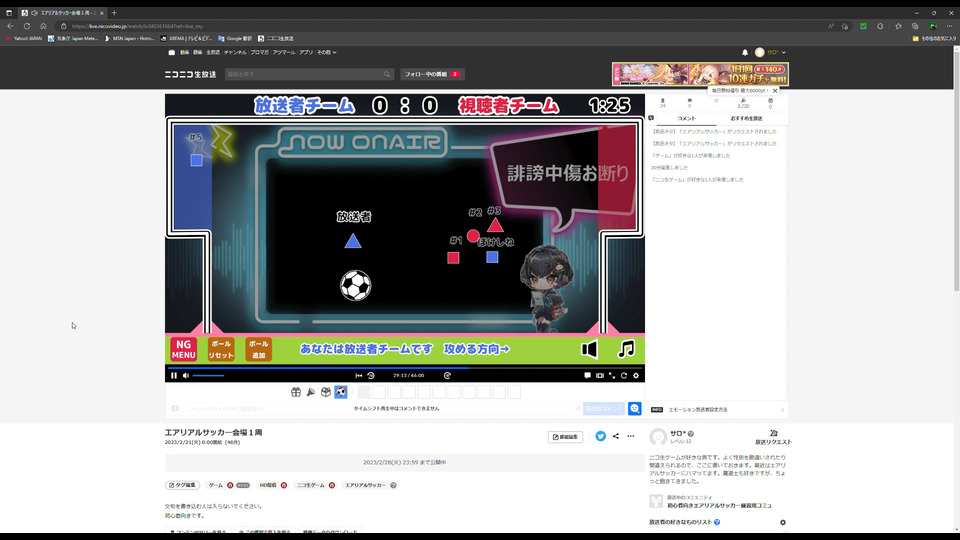This screenshot has height=540, width=960.
Task: Open the browser settings three-dot menu
Action: pyautogui.click(x=950, y=26)
